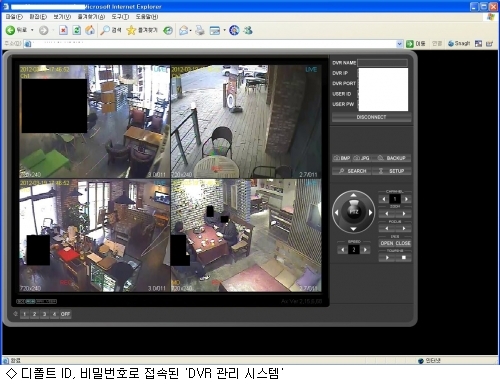Image resolution: width=500 pixels, height=385 pixels.
Task: Click the browser Home icon
Action: tap(90, 30)
